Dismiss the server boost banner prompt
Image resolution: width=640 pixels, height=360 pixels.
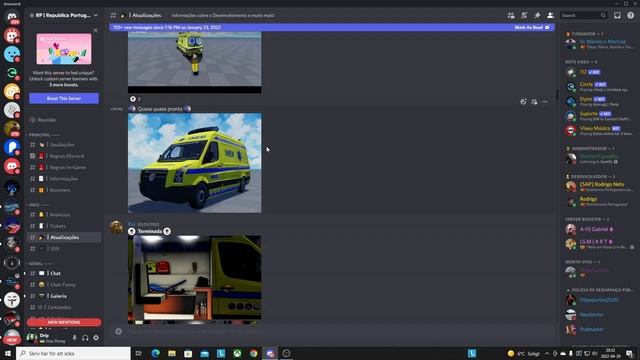96,30
